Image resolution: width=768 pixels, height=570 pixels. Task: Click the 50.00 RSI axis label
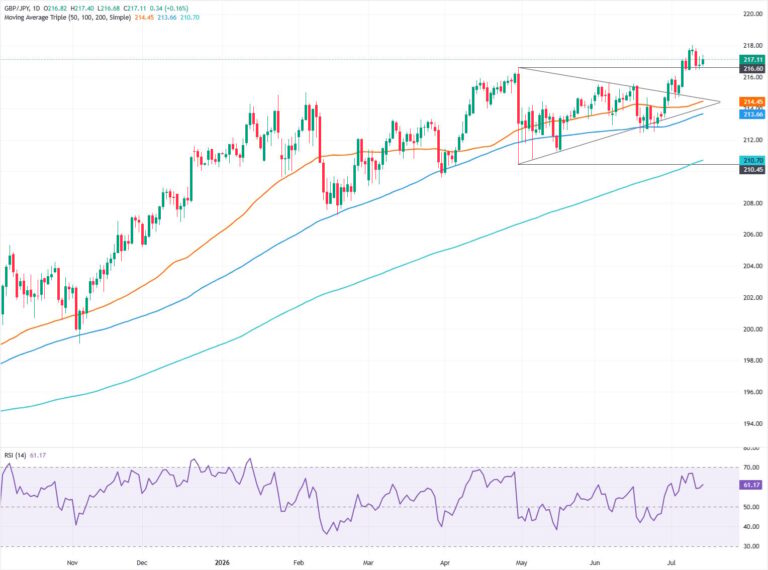click(x=751, y=507)
